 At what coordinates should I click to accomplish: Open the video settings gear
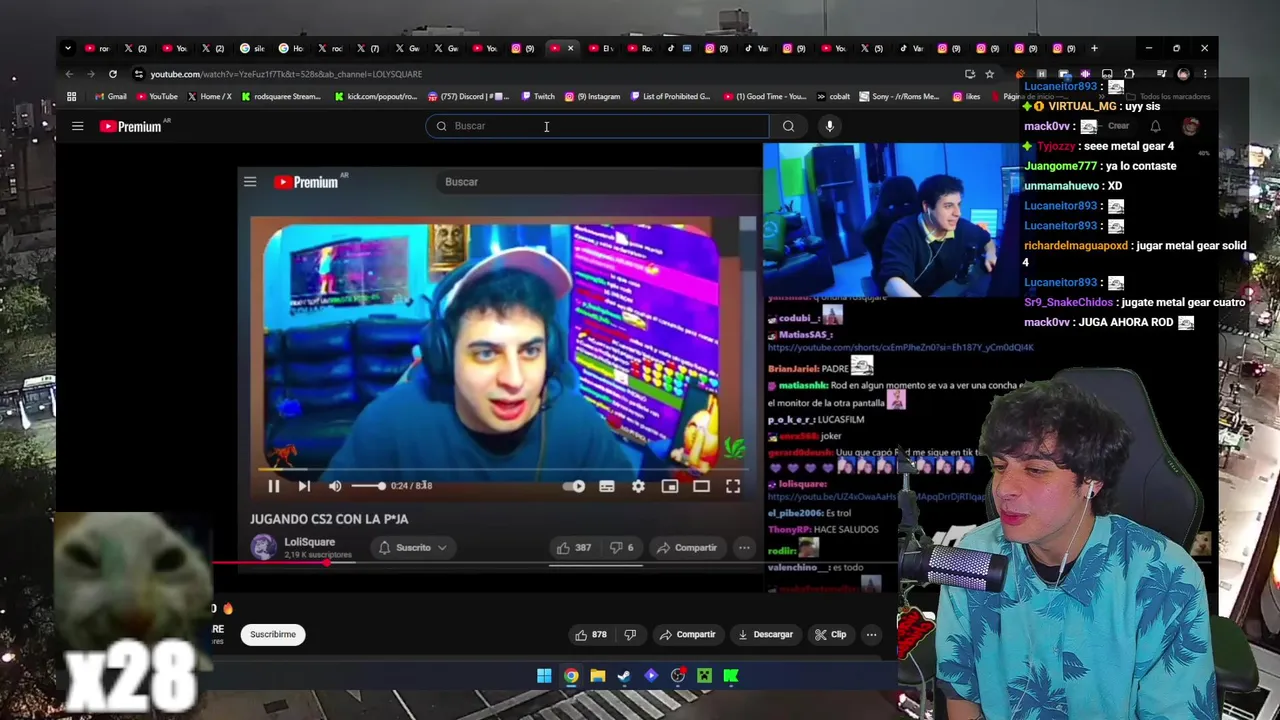click(x=638, y=486)
